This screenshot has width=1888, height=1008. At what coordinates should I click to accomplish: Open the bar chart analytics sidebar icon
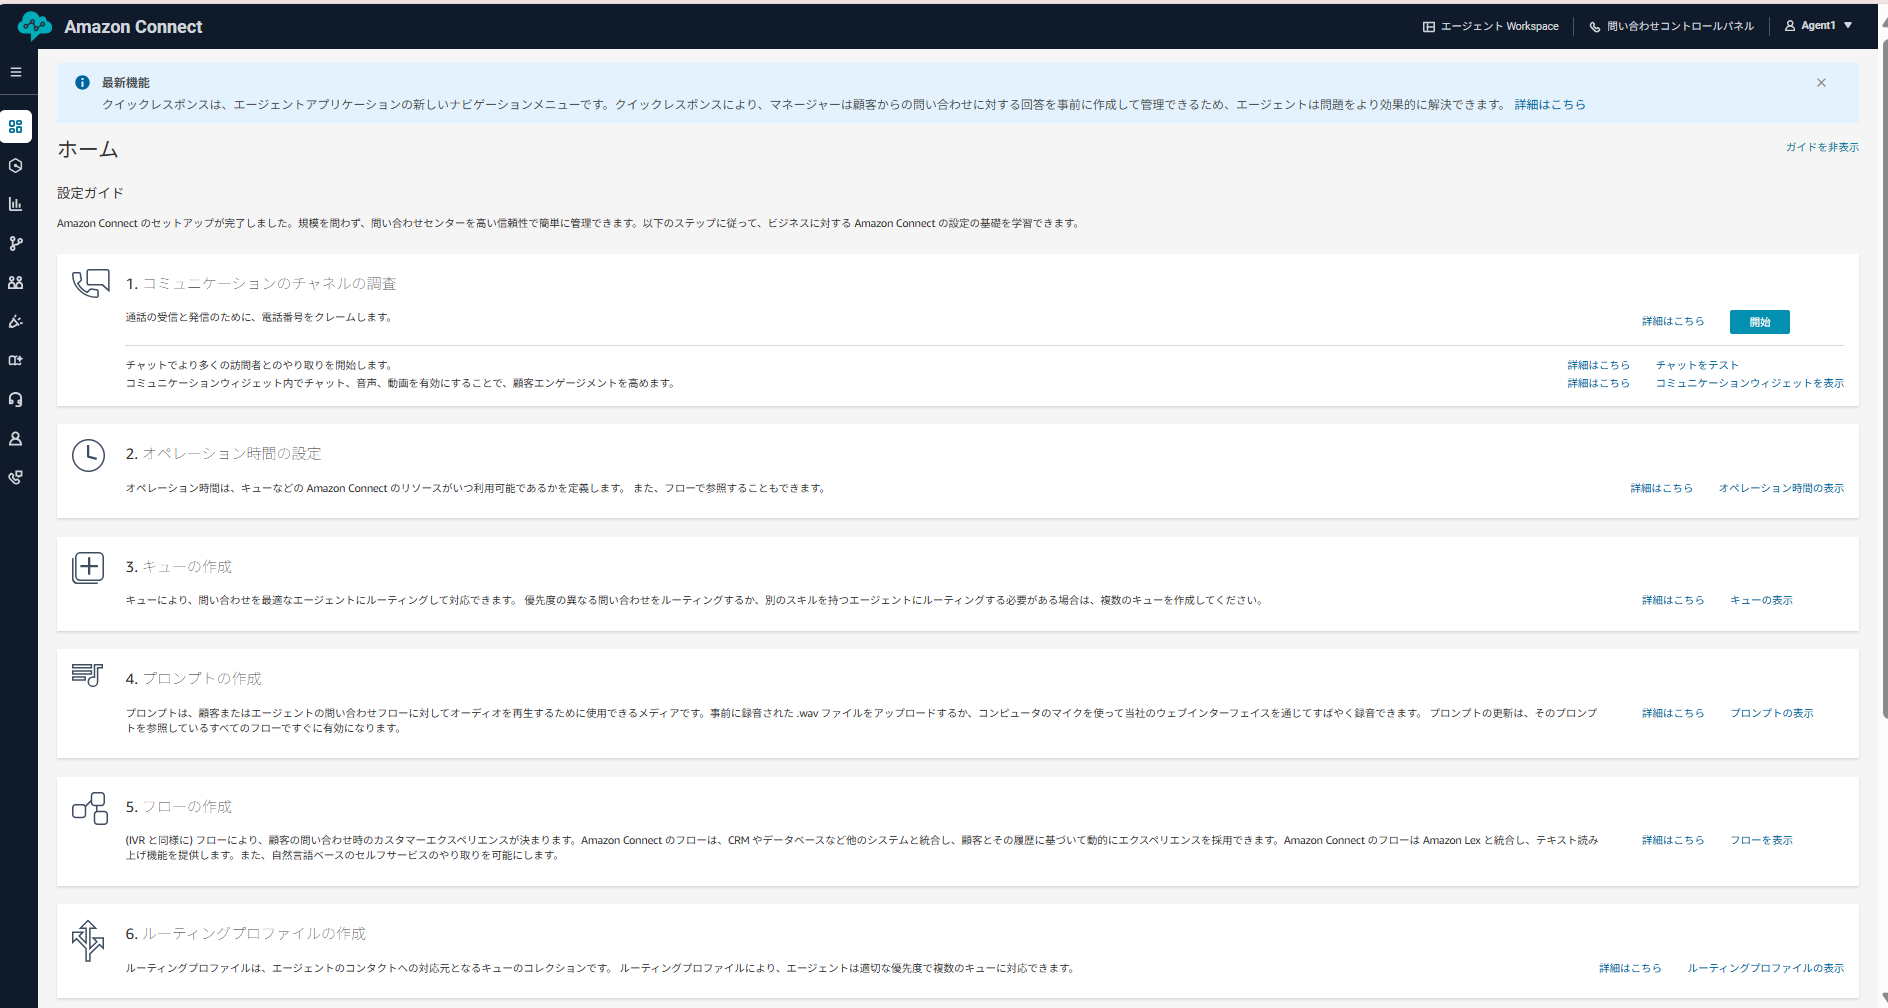pyautogui.click(x=16, y=204)
